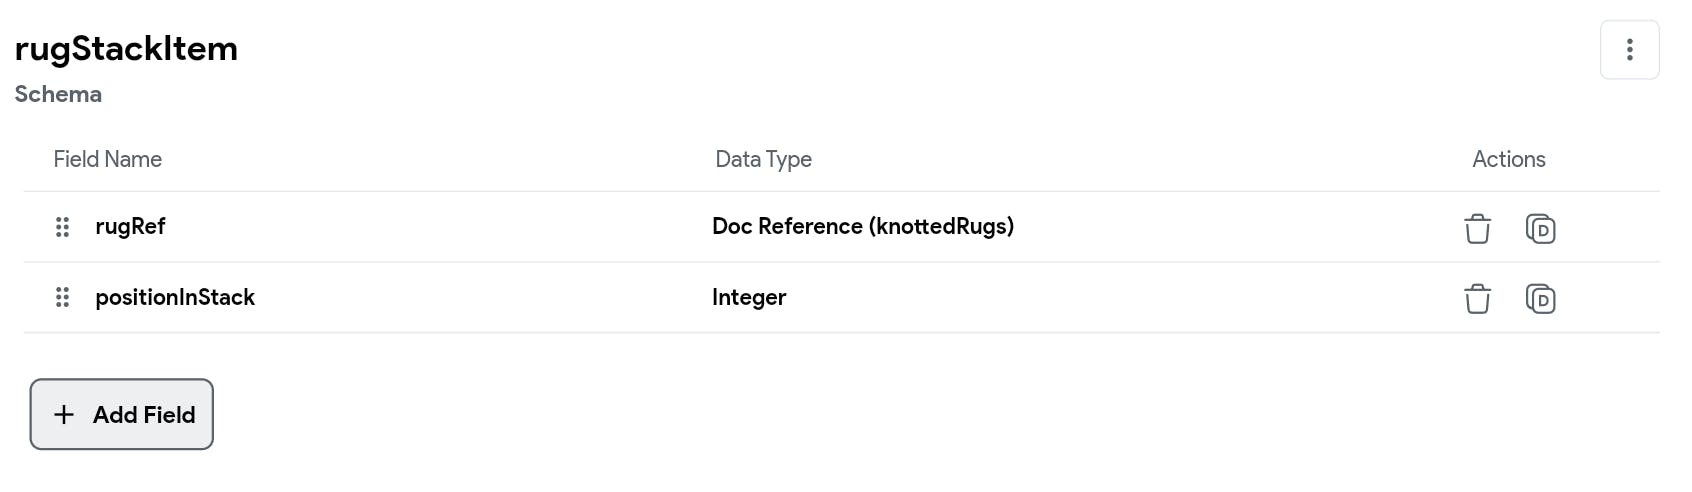Click the rugStackItem title

(126, 48)
